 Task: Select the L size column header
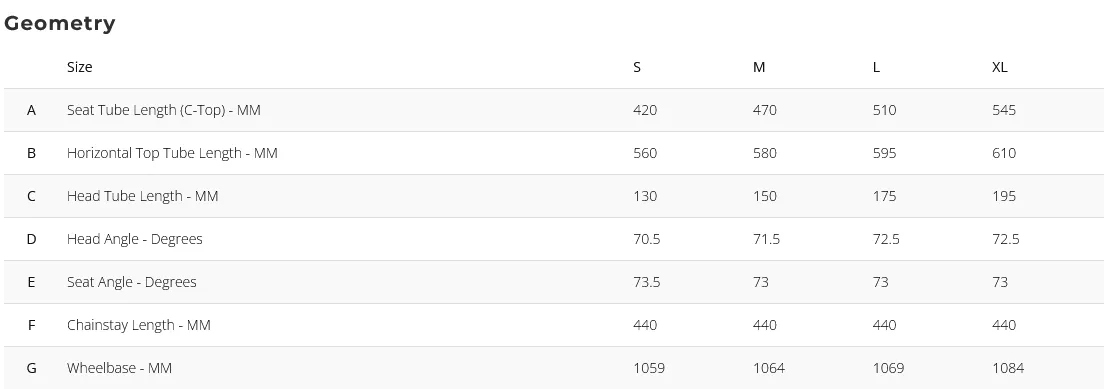(876, 67)
